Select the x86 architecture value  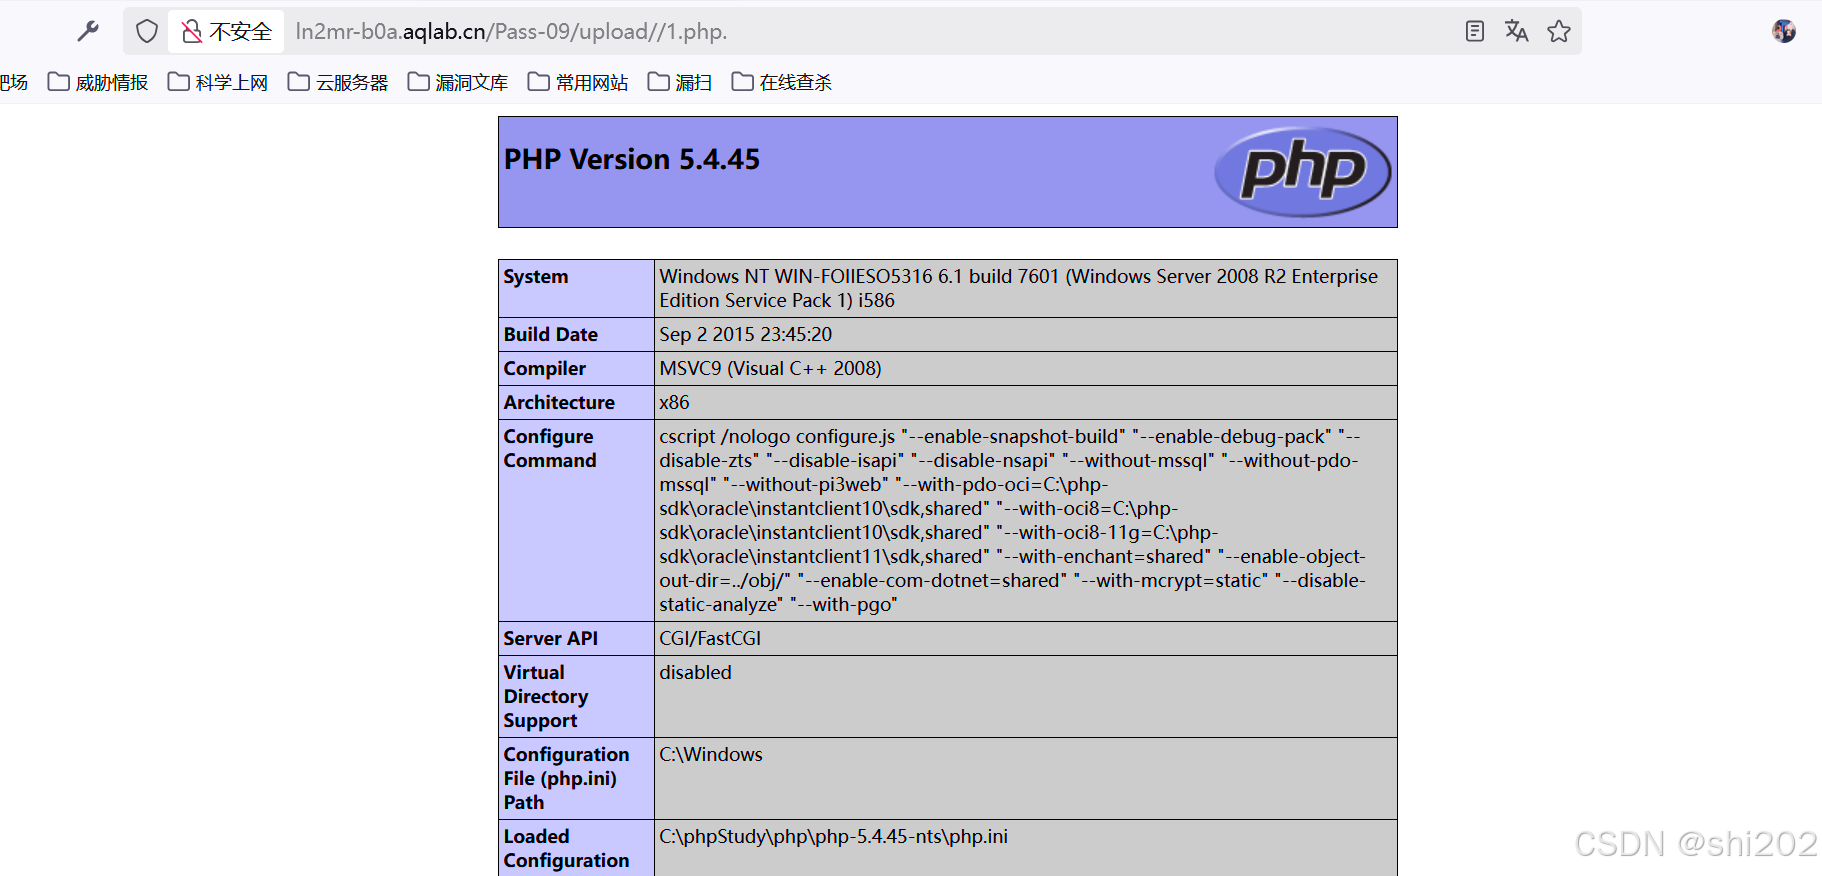675,403
